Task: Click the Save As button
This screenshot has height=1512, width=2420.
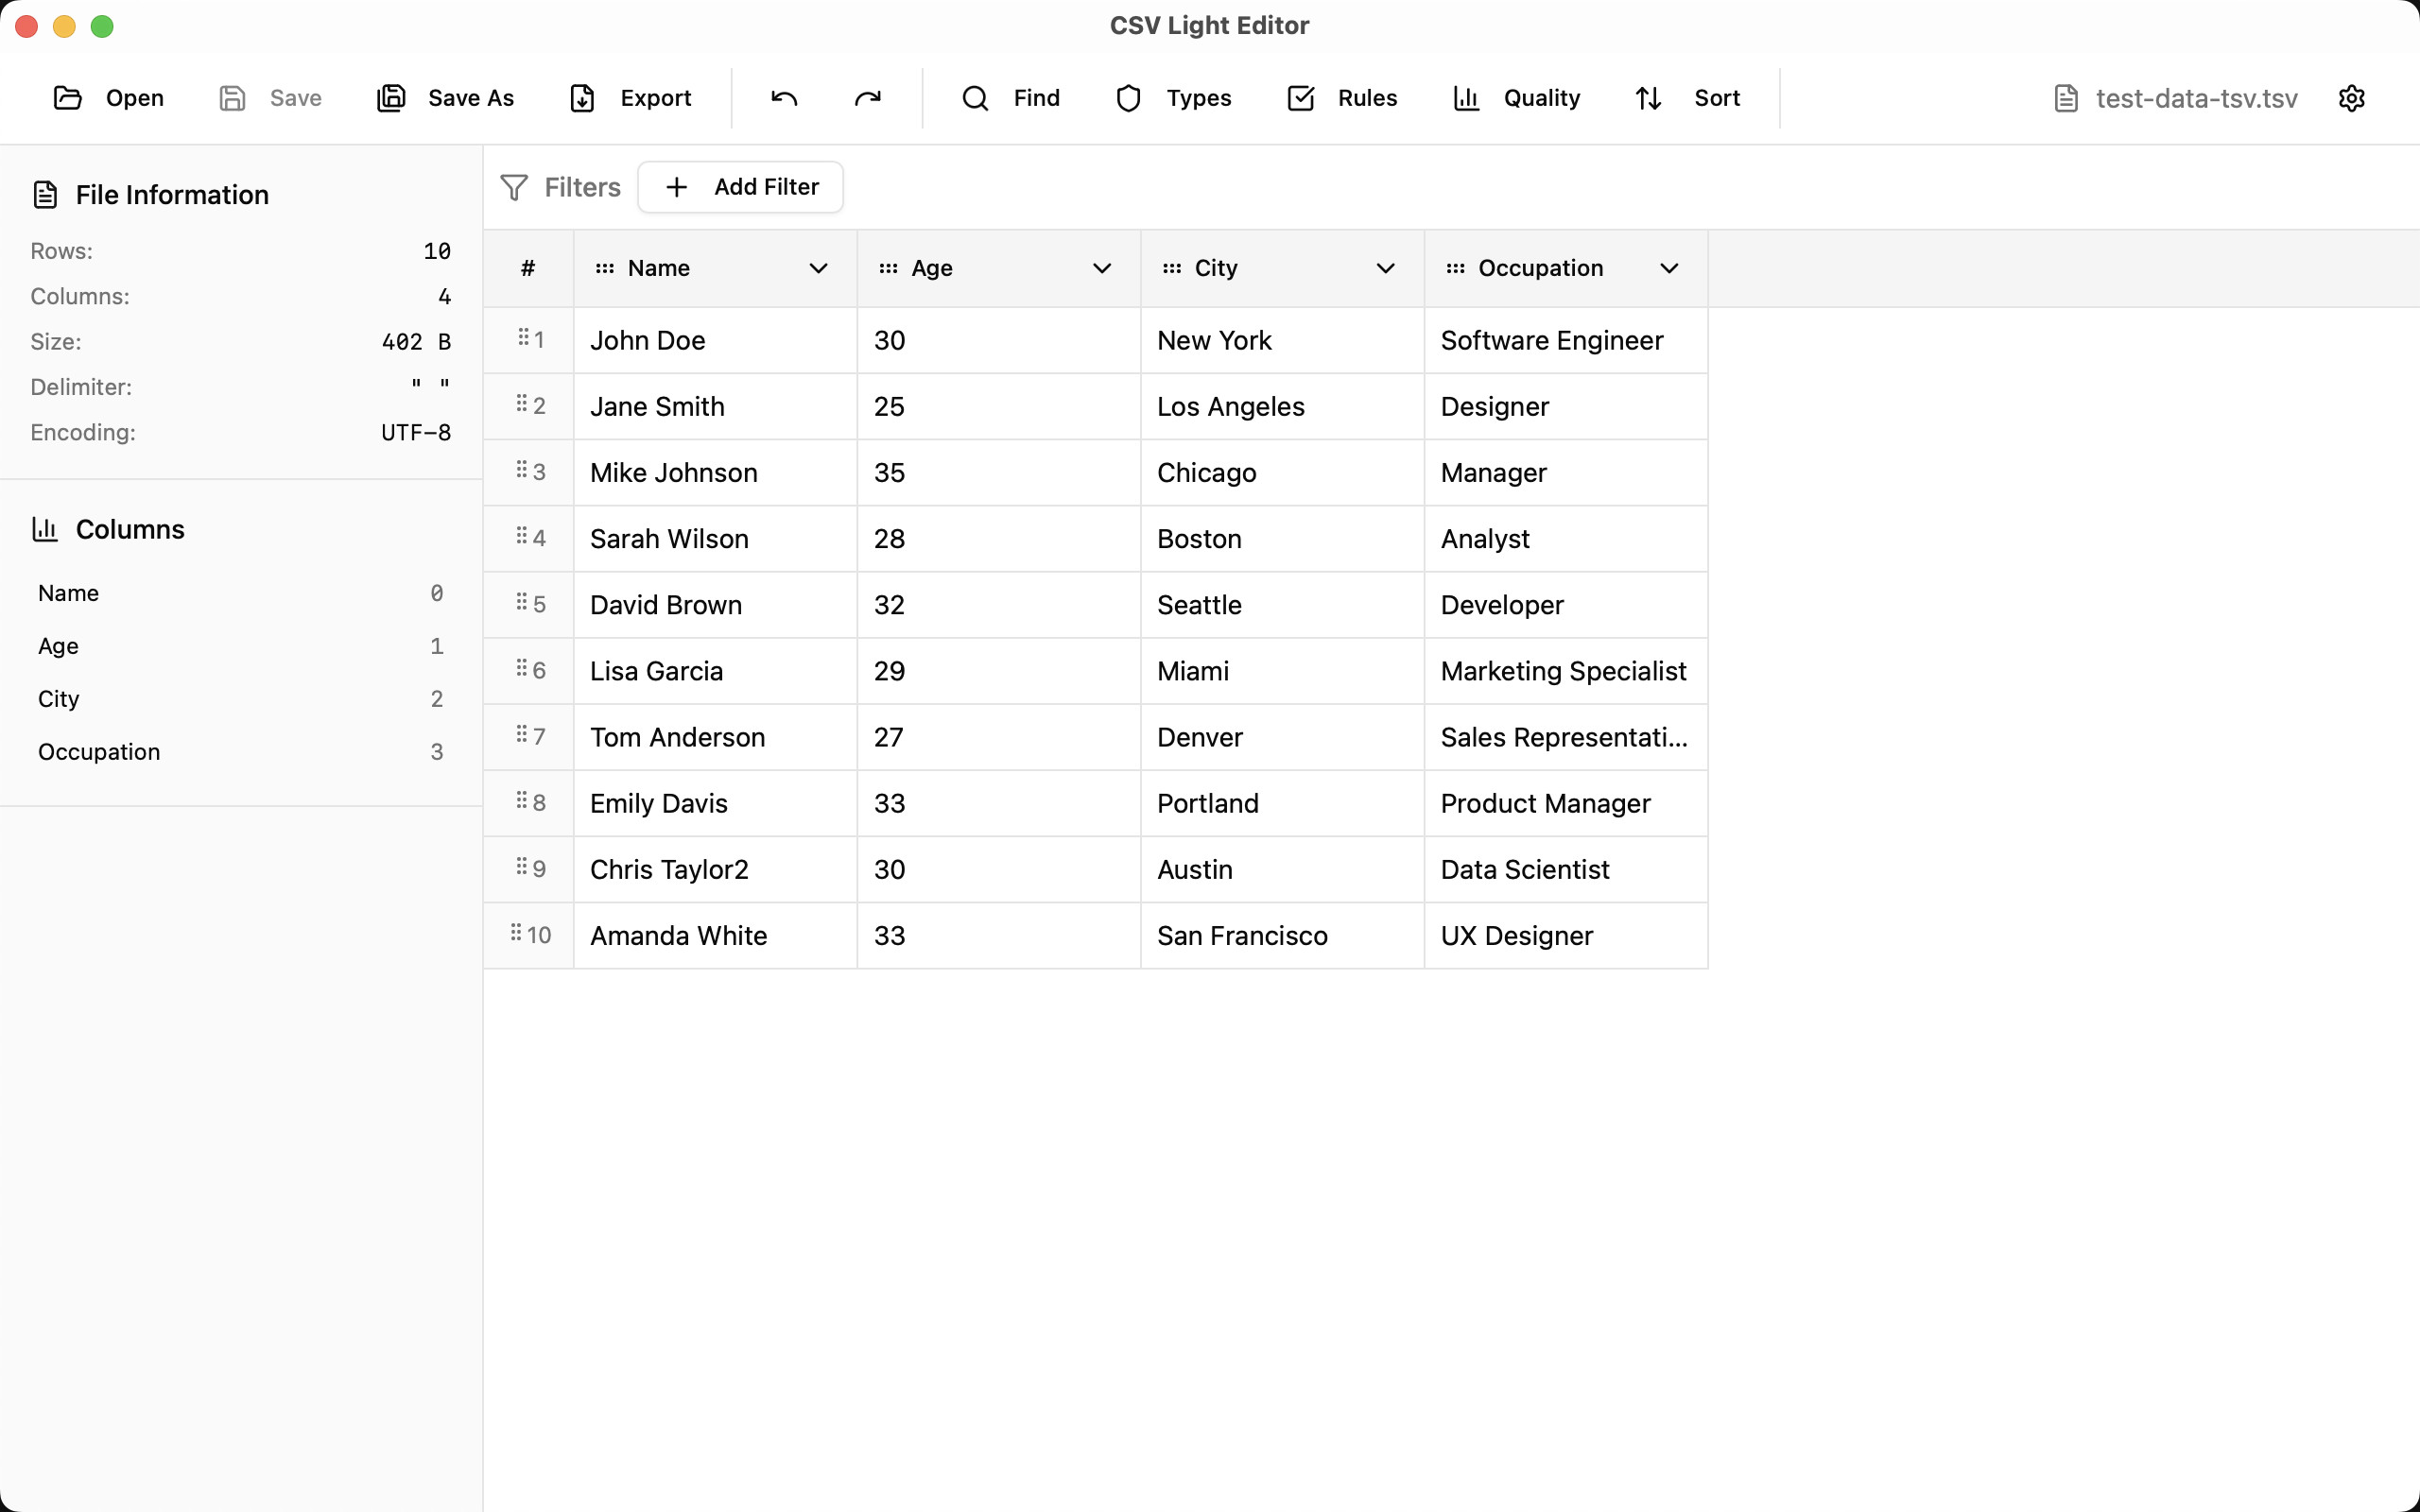Action: pos(446,98)
